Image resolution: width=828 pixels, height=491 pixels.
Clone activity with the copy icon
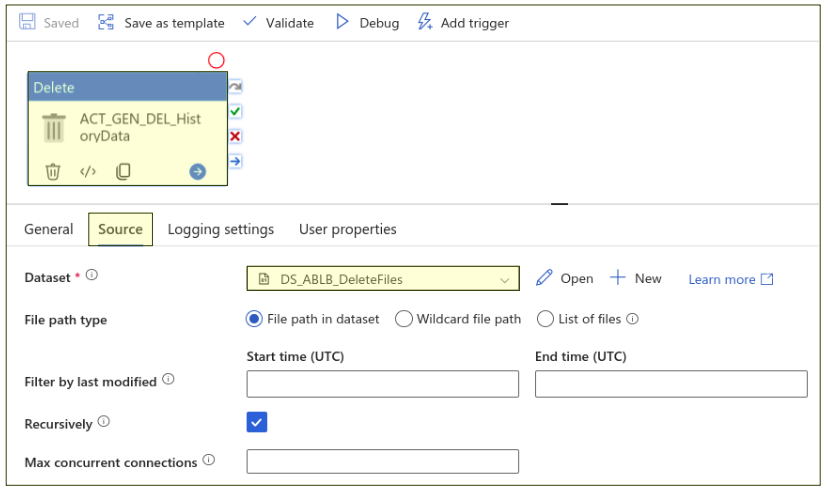coord(123,172)
